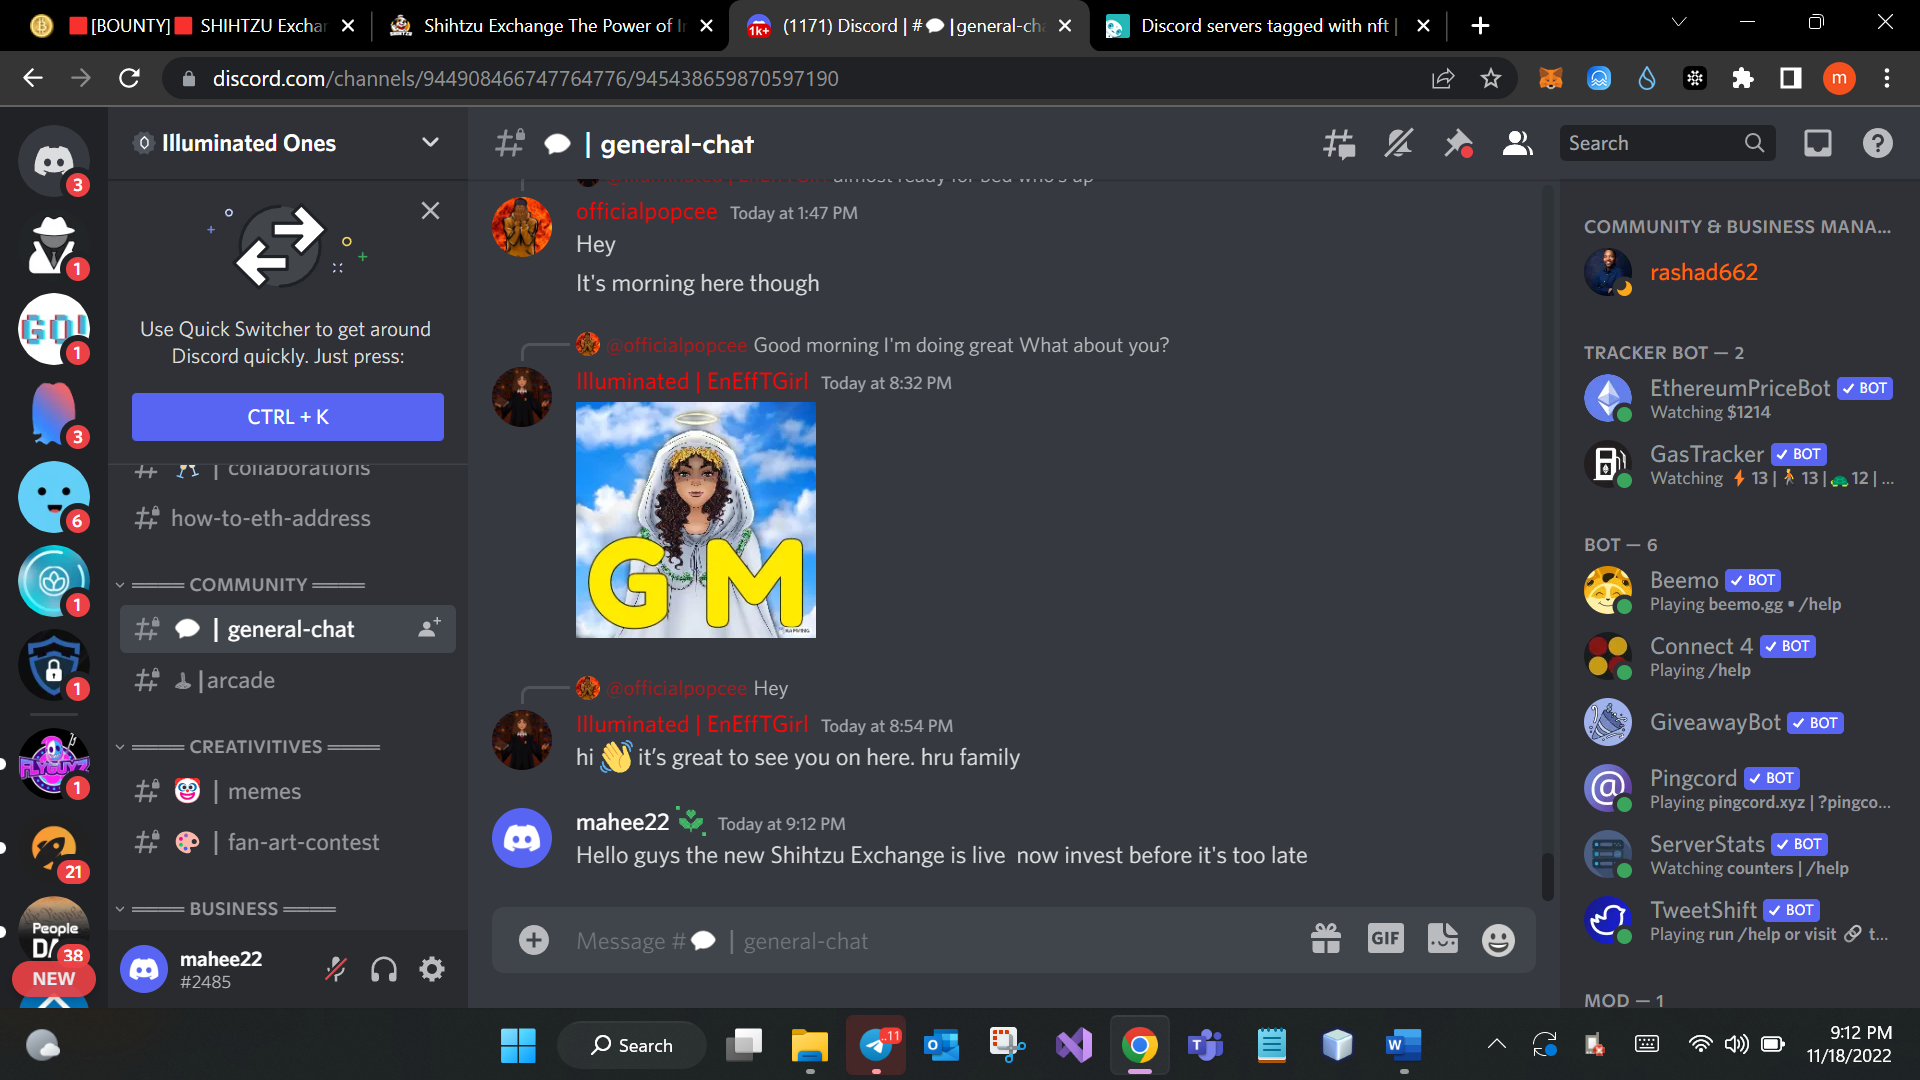Open the Threads icon in channel header
Image resolution: width=1920 pixels, height=1080 pixels.
1339,144
